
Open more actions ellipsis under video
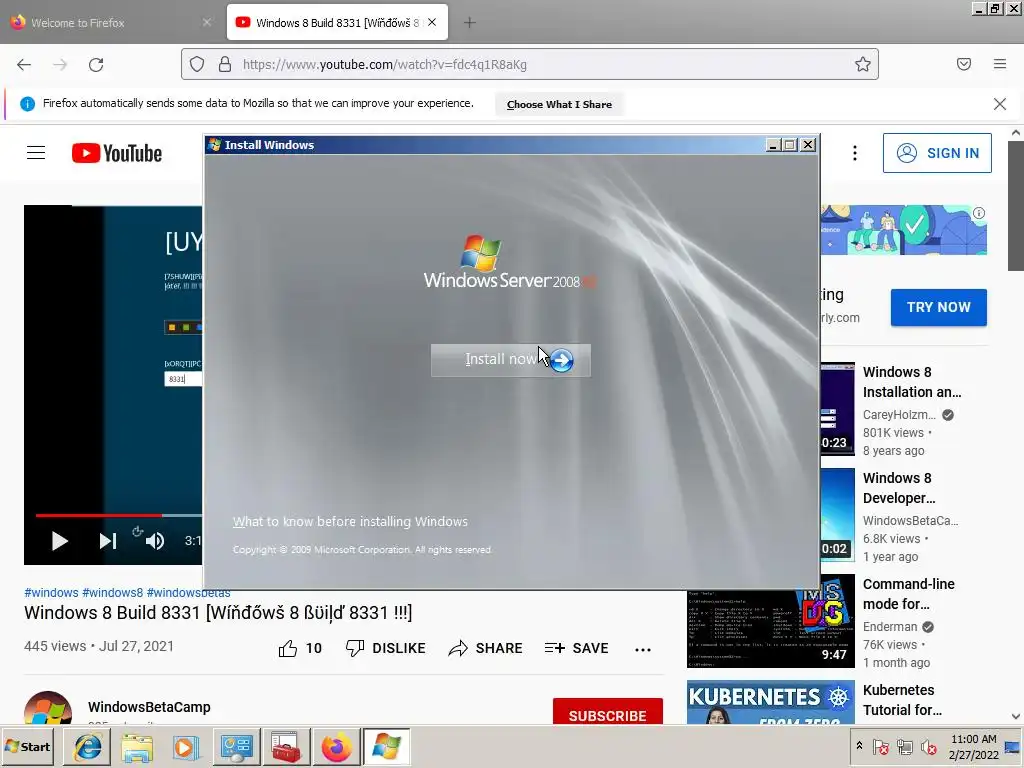point(643,649)
